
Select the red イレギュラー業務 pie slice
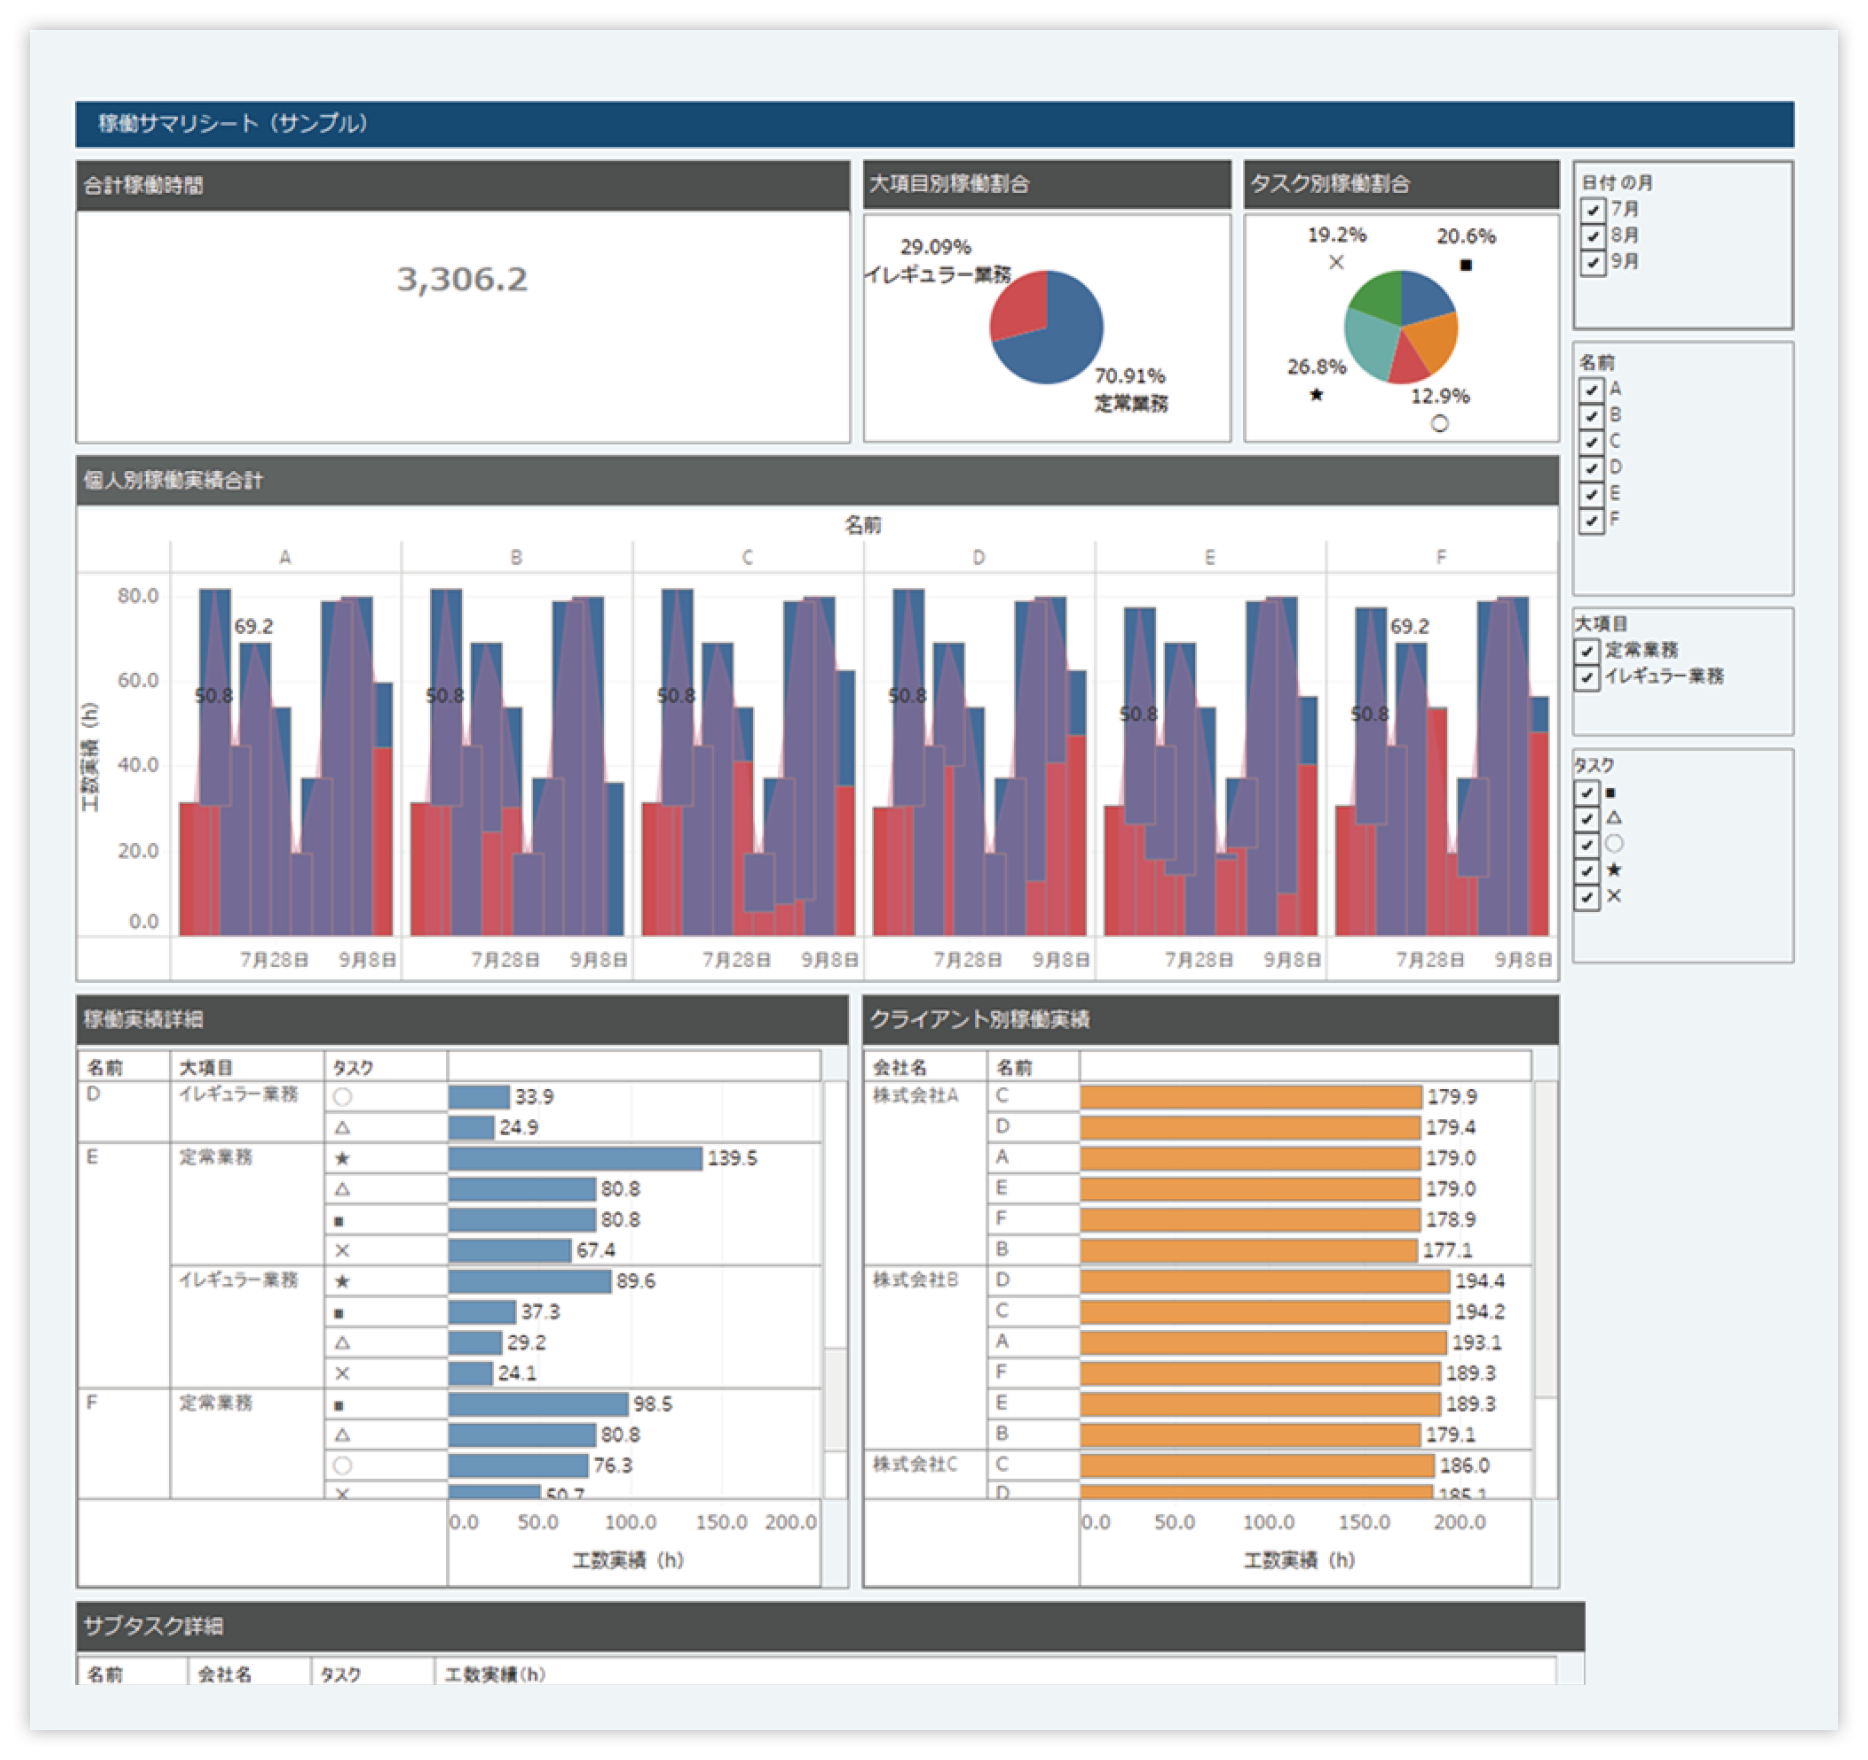[x=1020, y=308]
